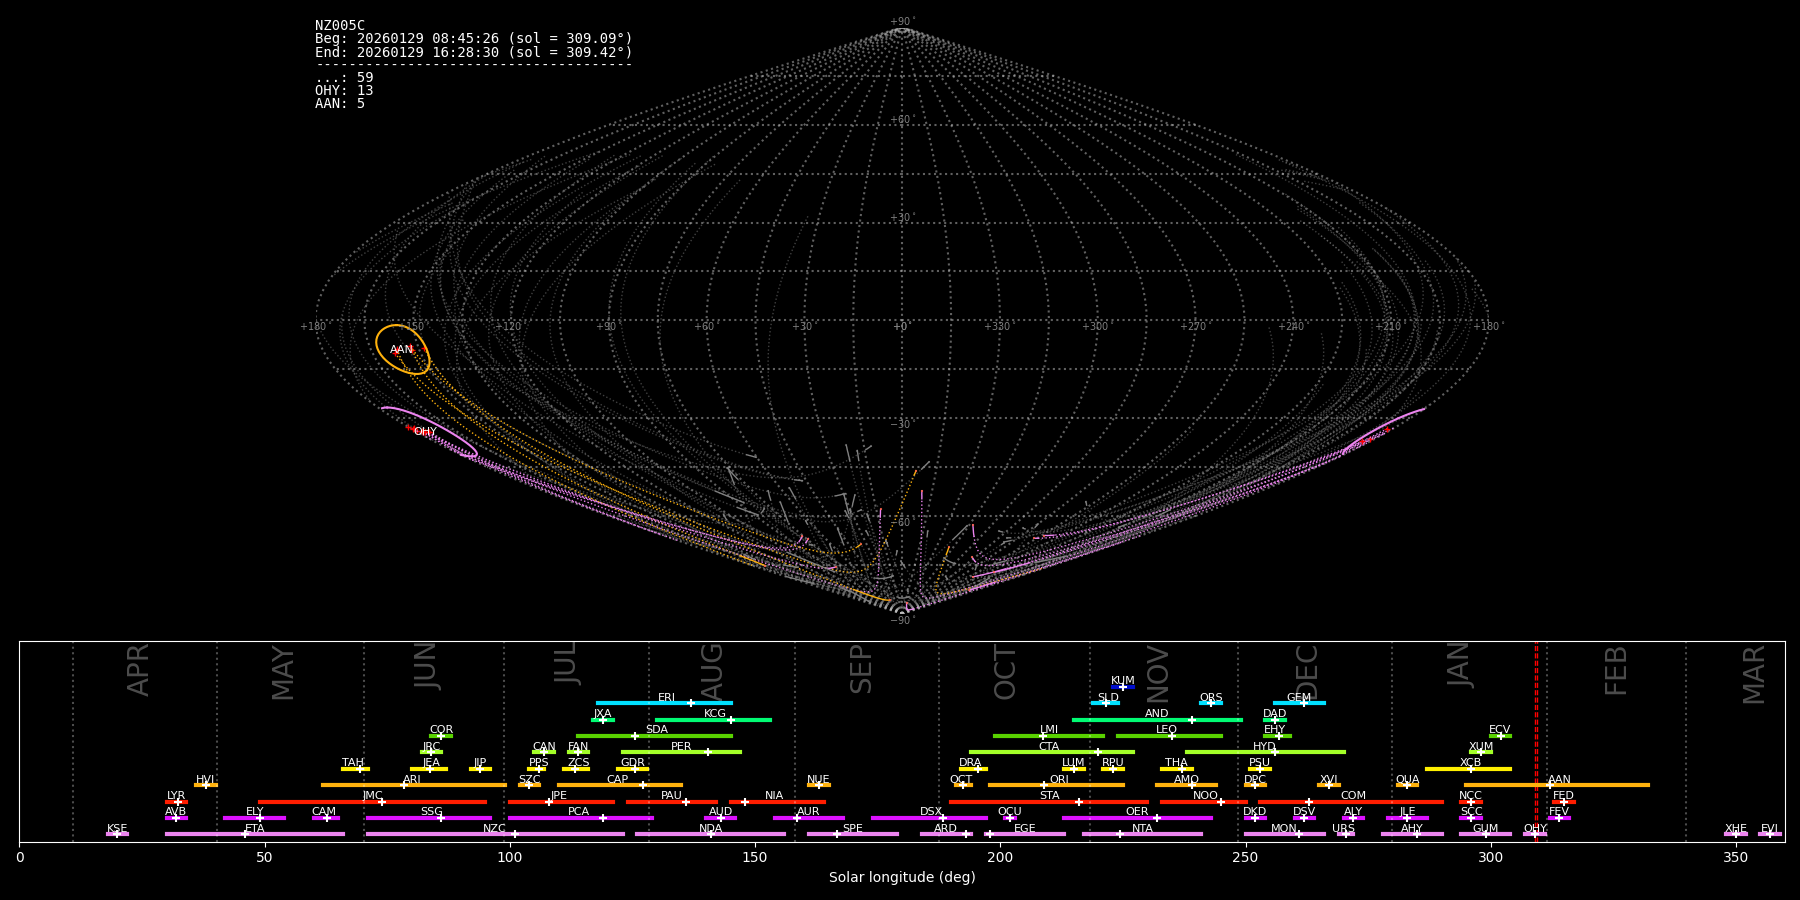Click the AAN radiant label on sky map
1800x900 pixels.
(x=401, y=350)
